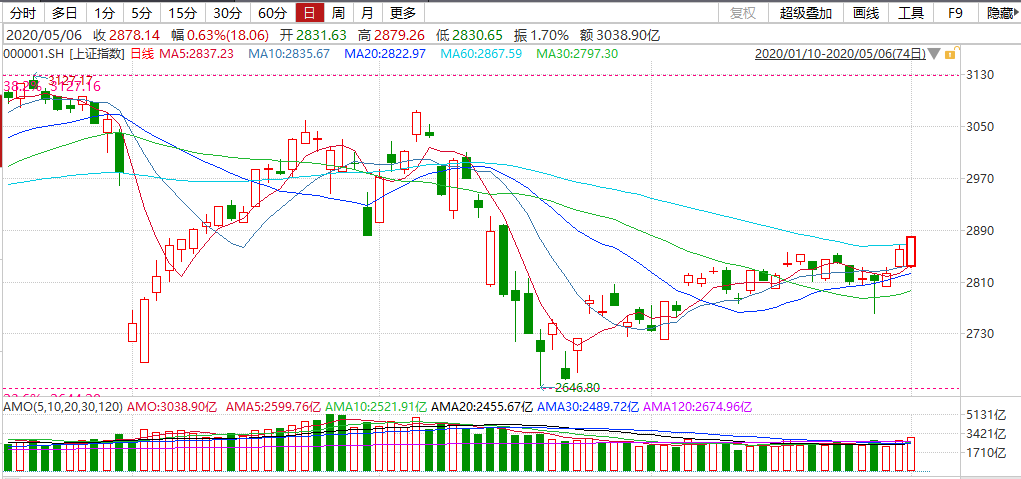Click the 复权 adjustment button

743,13
